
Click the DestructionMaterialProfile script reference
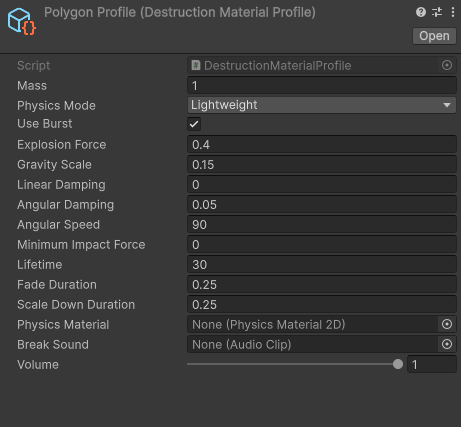(322, 65)
